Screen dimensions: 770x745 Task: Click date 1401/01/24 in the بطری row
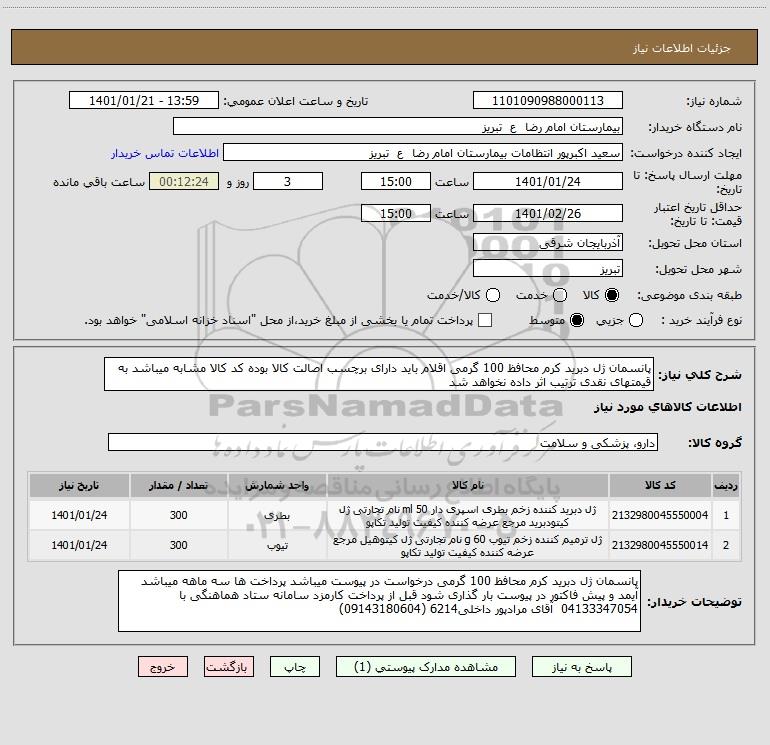[79, 515]
